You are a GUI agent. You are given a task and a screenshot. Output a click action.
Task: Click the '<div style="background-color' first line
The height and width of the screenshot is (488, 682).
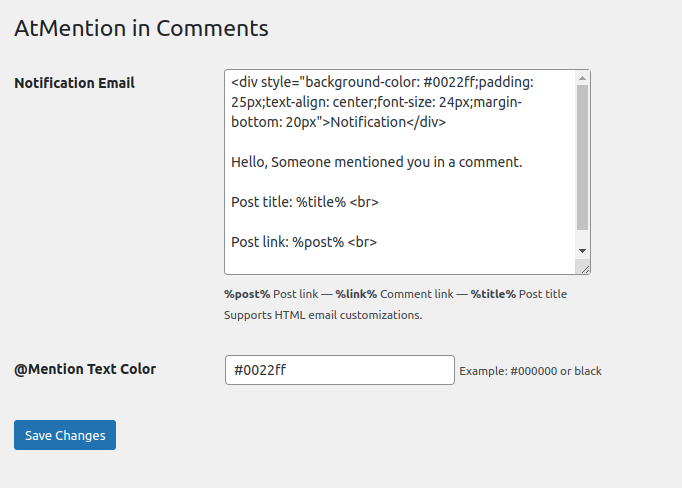[382, 82]
